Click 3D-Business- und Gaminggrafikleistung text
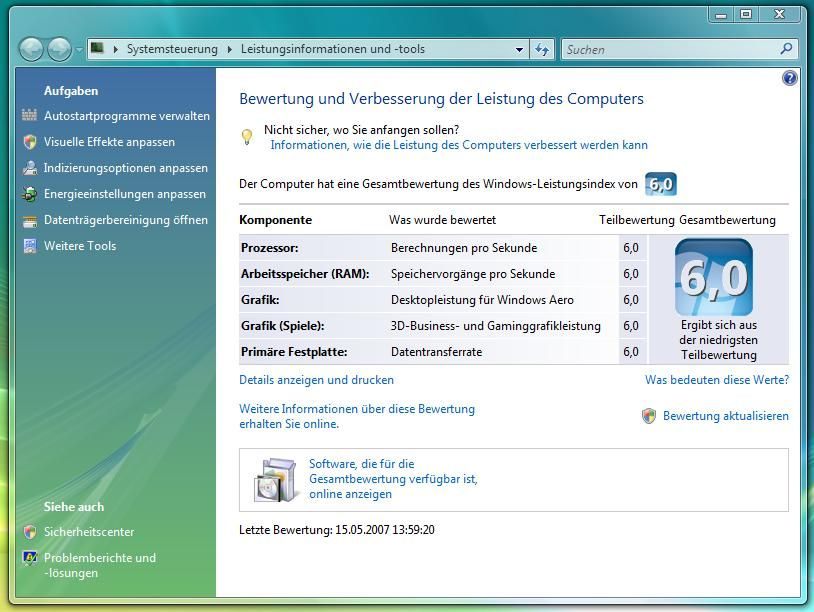This screenshot has width=814, height=612. point(496,326)
